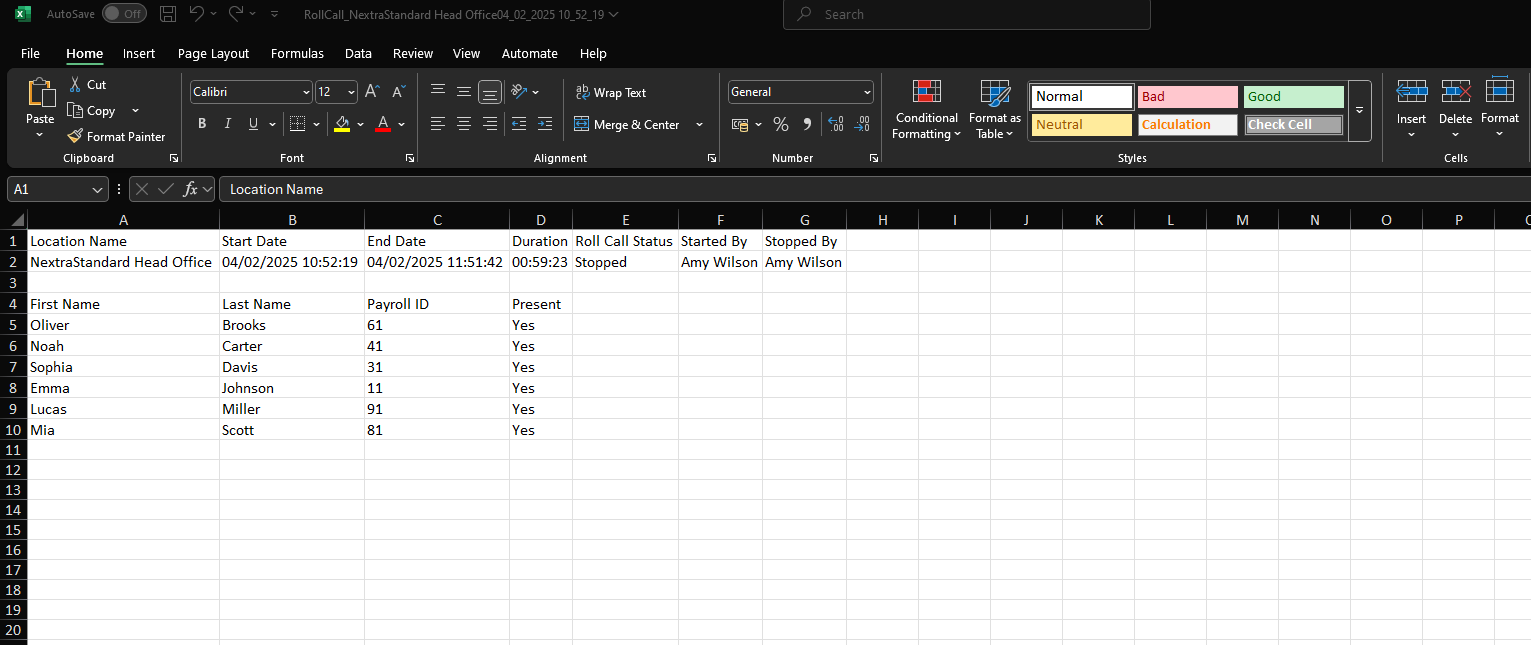Open Conditional Formatting menu

pyautogui.click(x=926, y=110)
